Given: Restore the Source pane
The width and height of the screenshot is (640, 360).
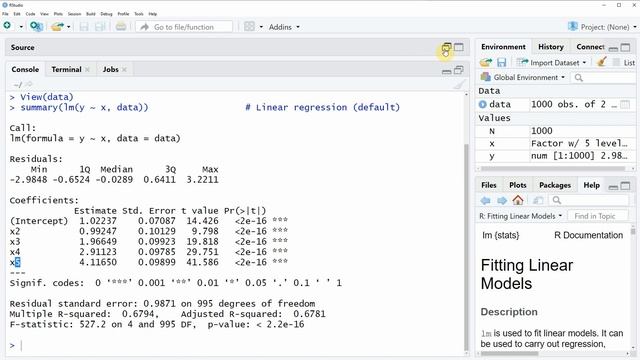Looking at the screenshot, I should pyautogui.click(x=447, y=47).
